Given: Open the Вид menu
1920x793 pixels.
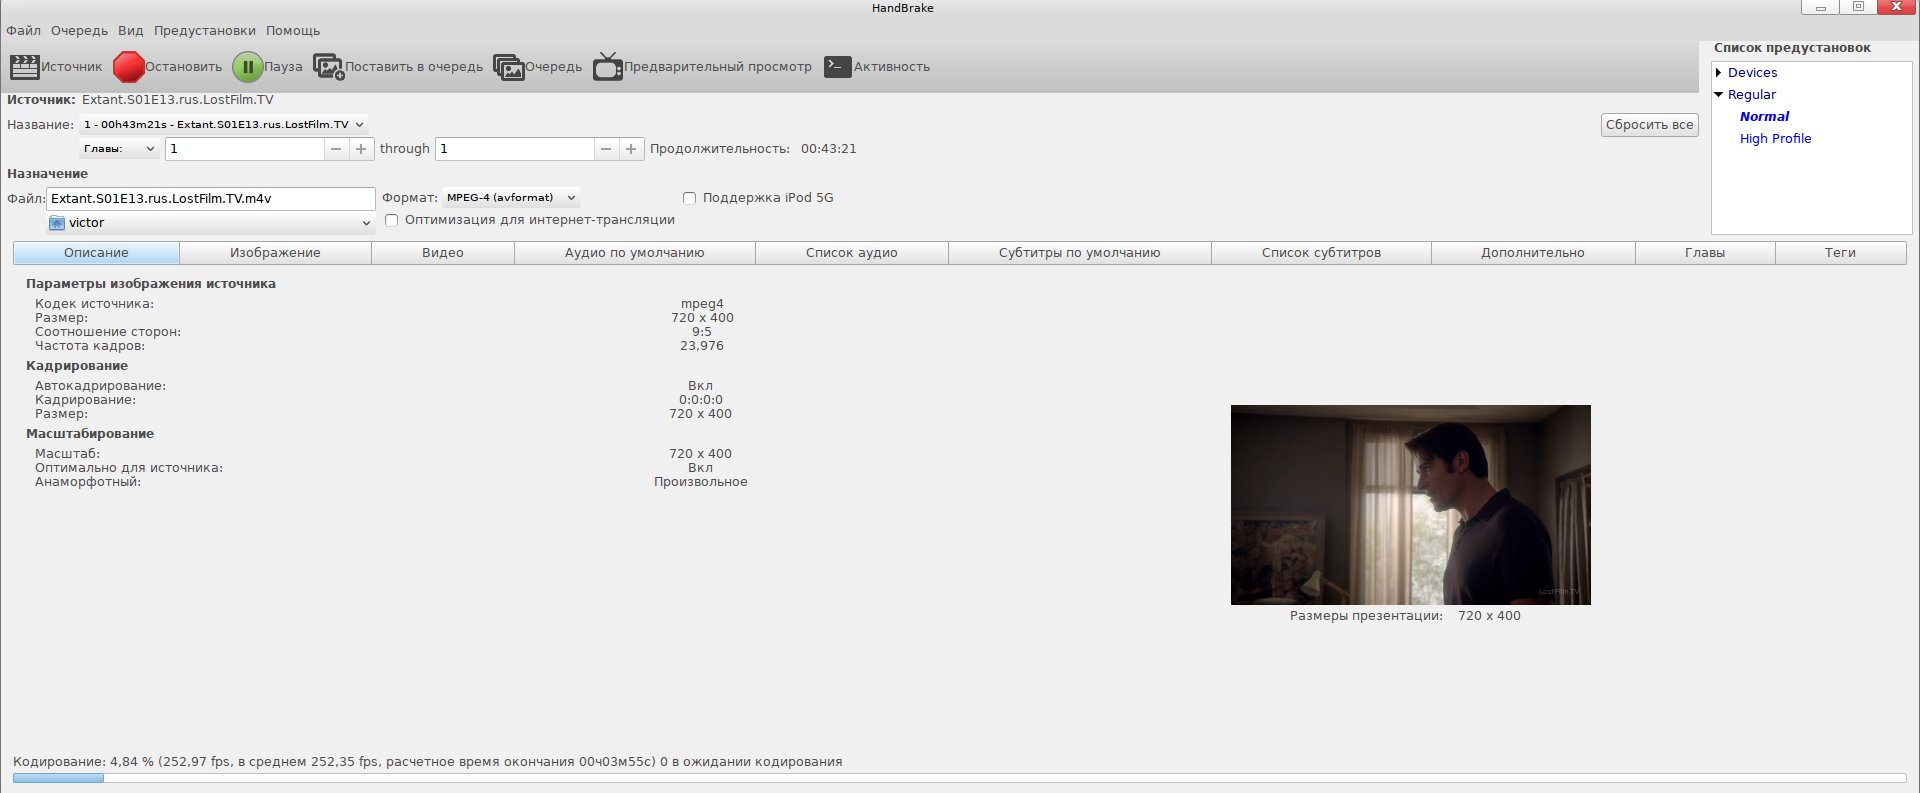Looking at the screenshot, I should 131,31.
